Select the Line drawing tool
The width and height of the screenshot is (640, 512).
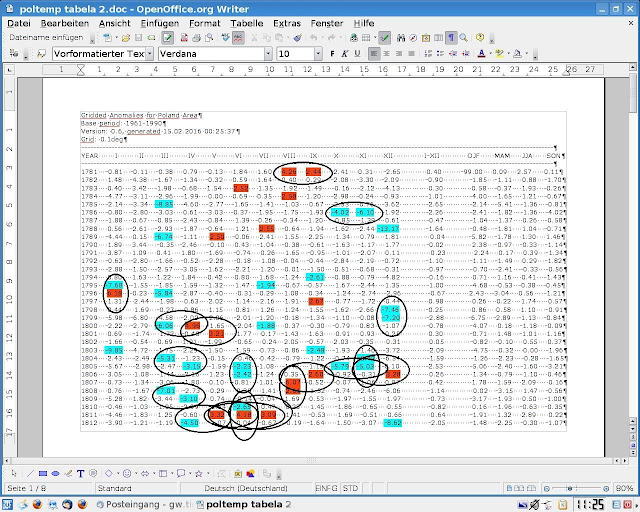(x=30, y=474)
